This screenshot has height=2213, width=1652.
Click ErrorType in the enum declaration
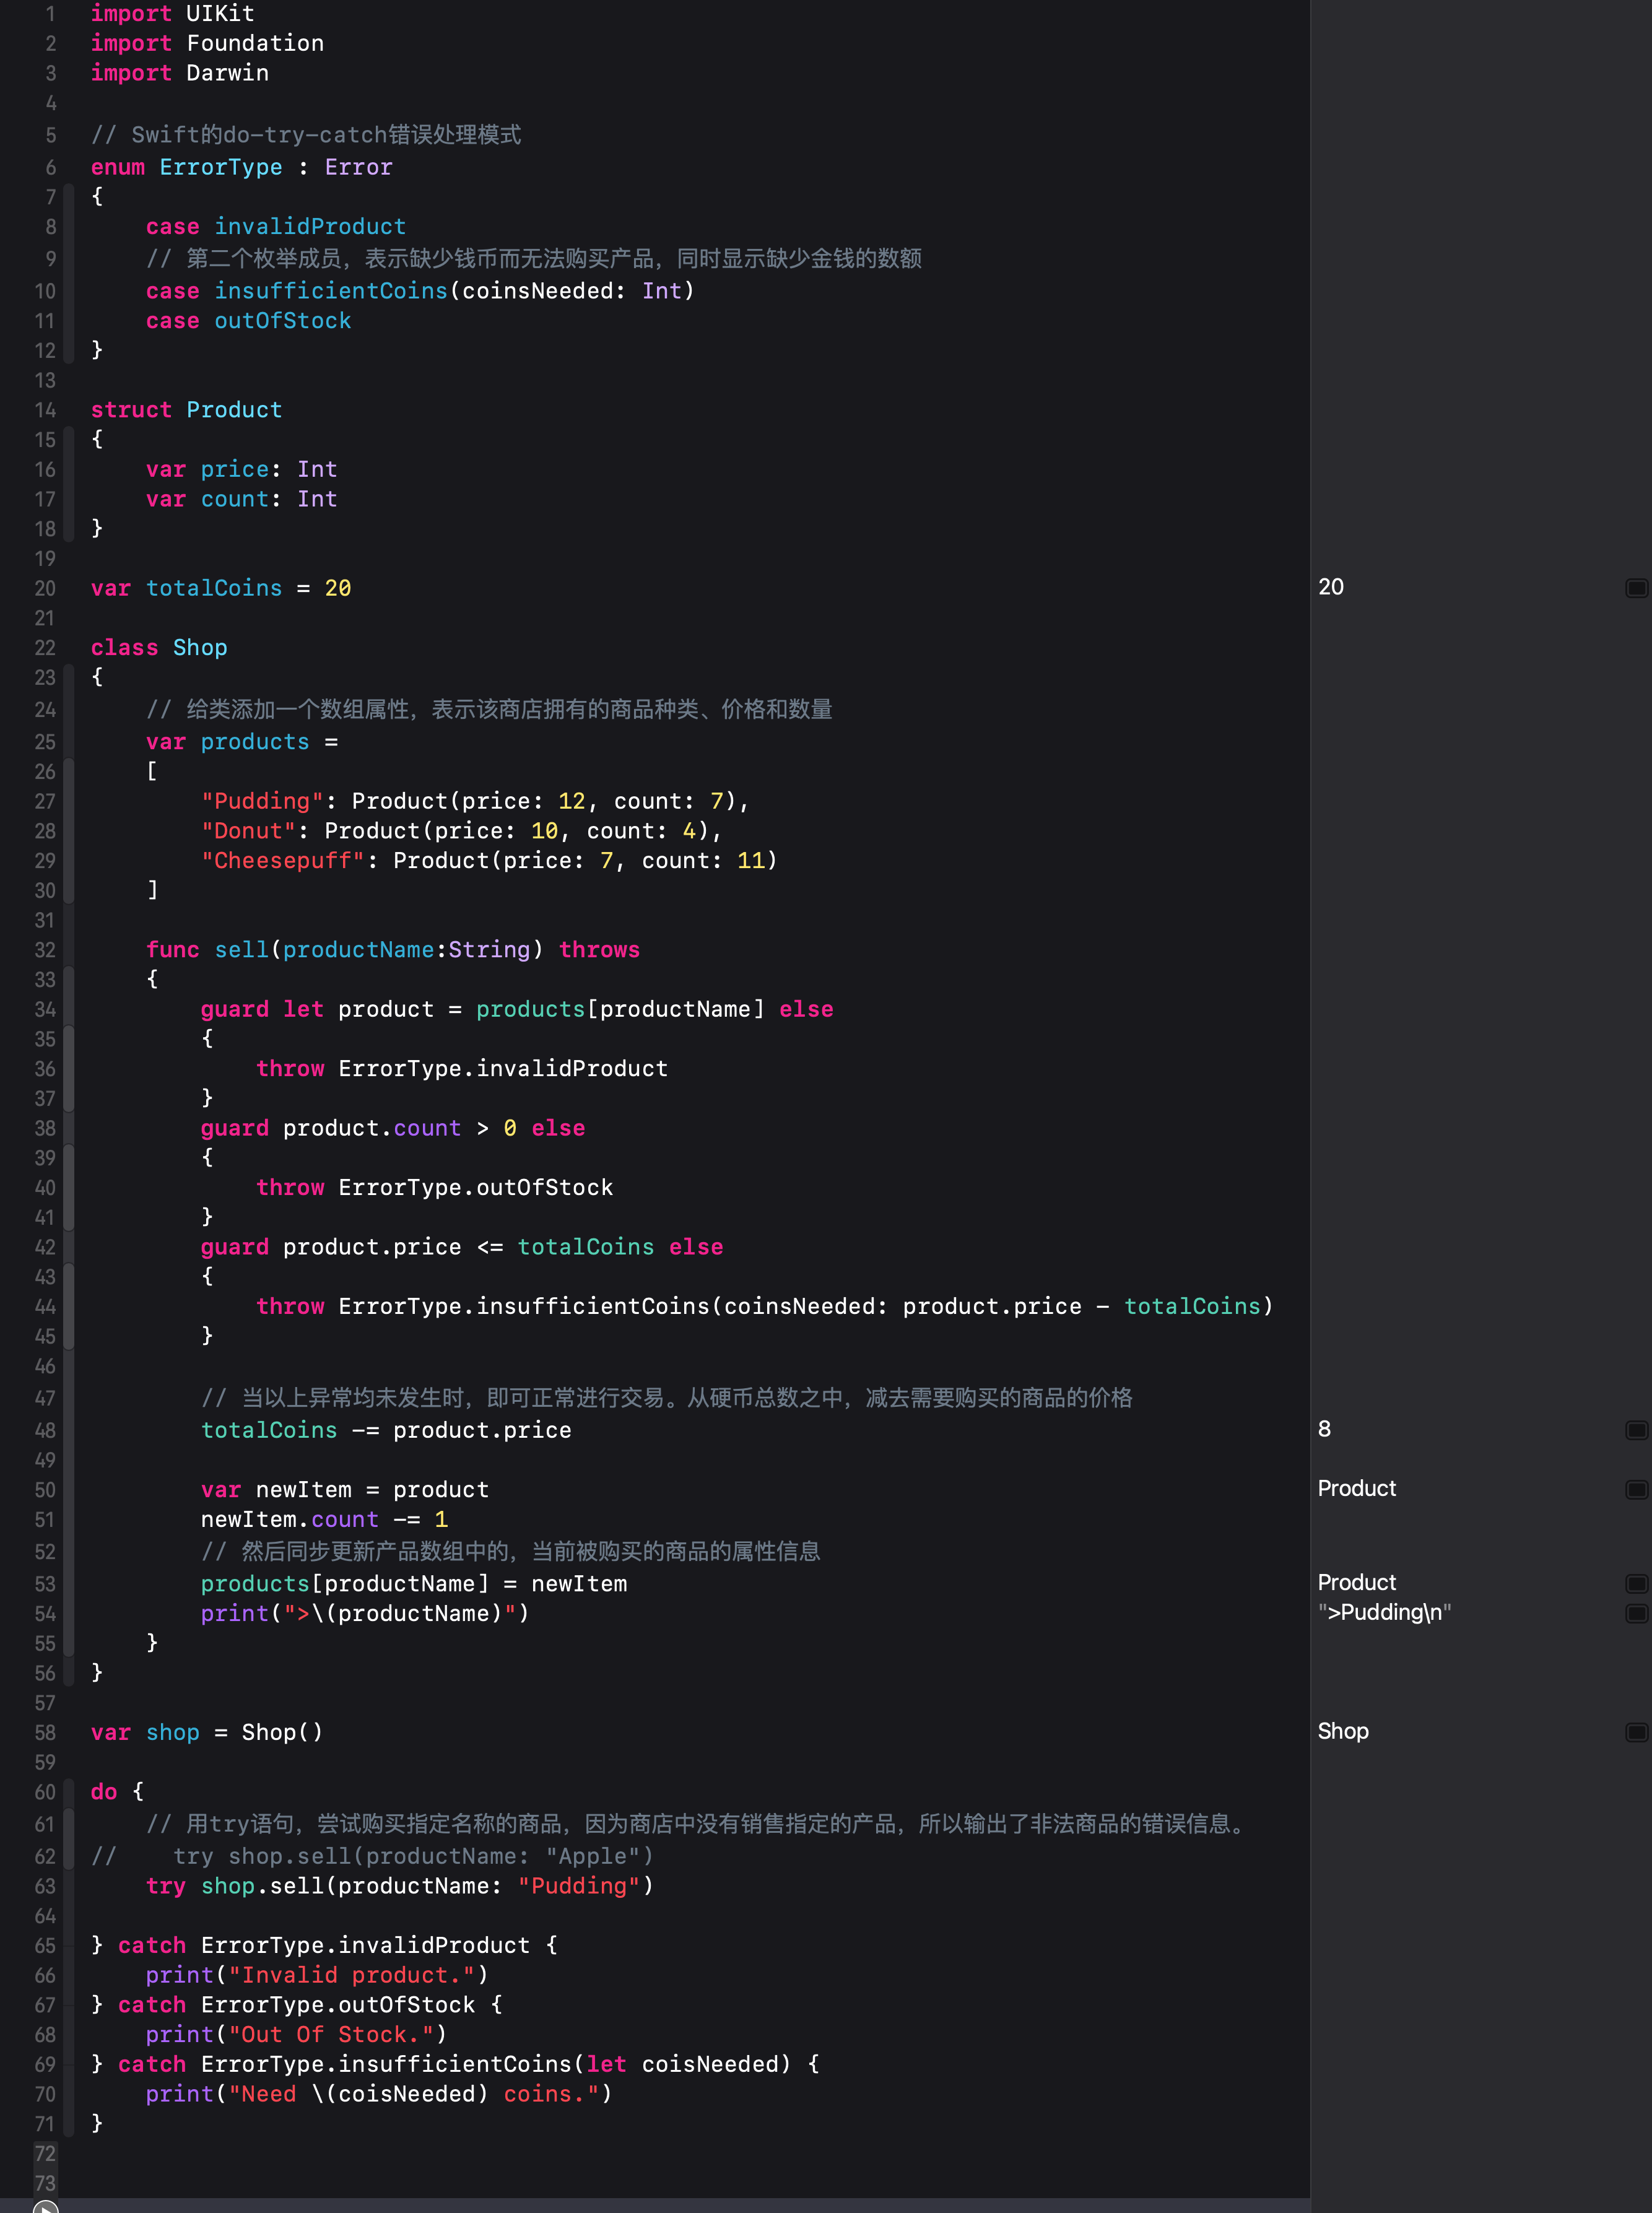[221, 167]
